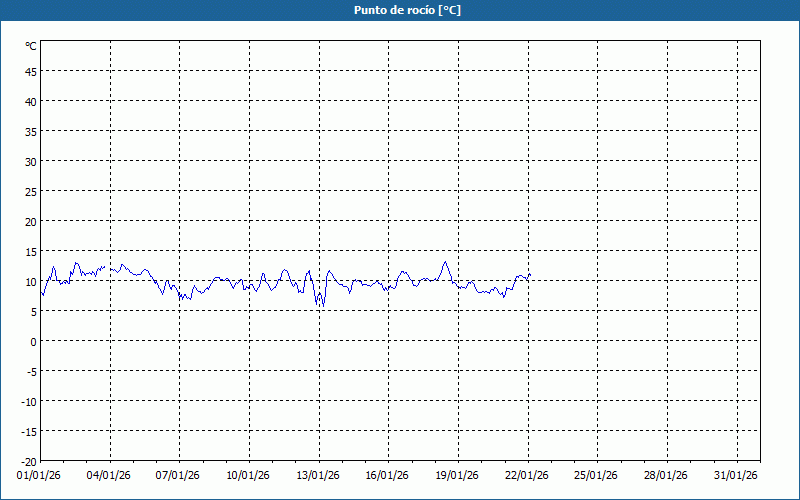This screenshot has height=500, width=800.
Task: Select the 01/01/26 date label
Action: pyautogui.click(x=40, y=475)
